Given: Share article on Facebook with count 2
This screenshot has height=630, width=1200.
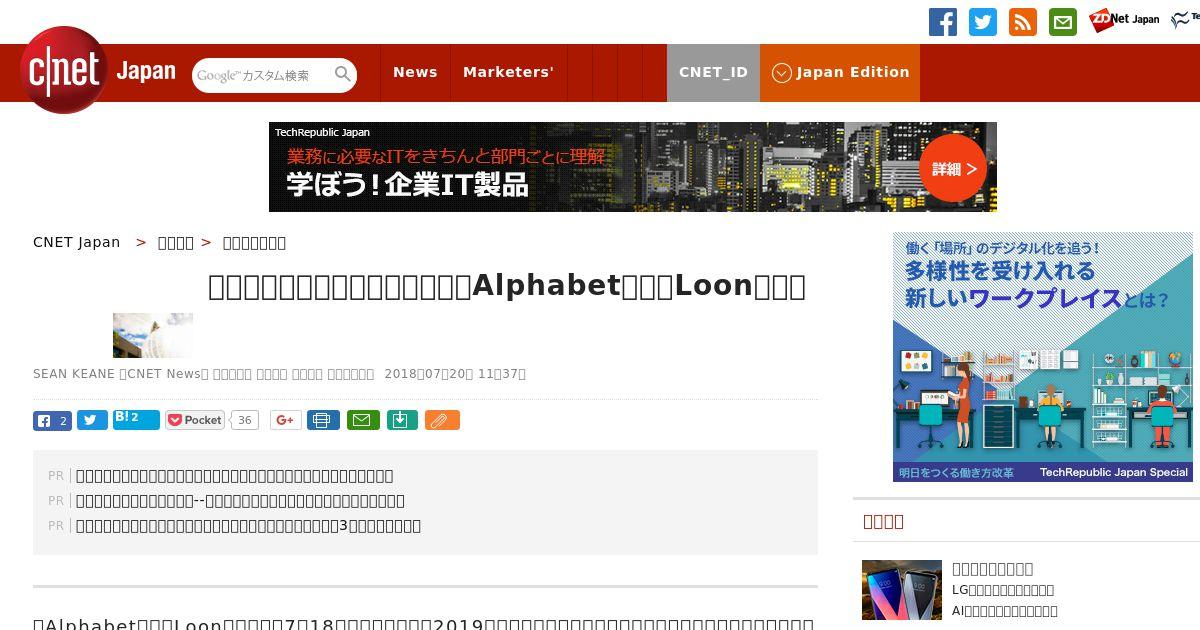Looking at the screenshot, I should click(x=52, y=420).
